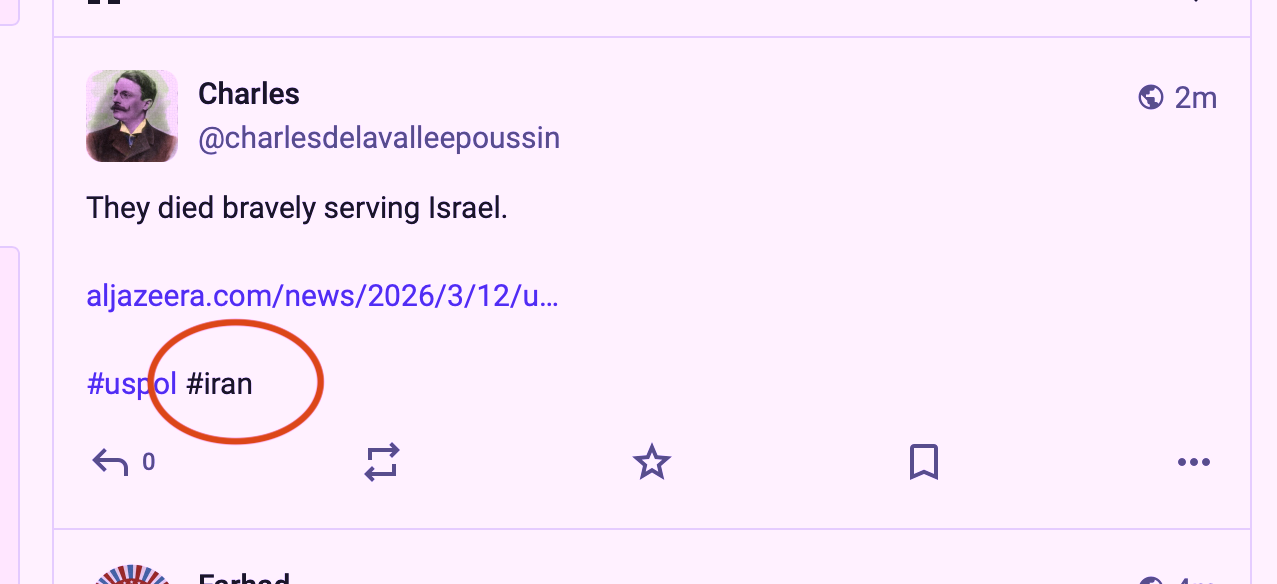1277x584 pixels.
Task: Open post text 'They died bravely serving Israel.'
Action: click(x=297, y=208)
